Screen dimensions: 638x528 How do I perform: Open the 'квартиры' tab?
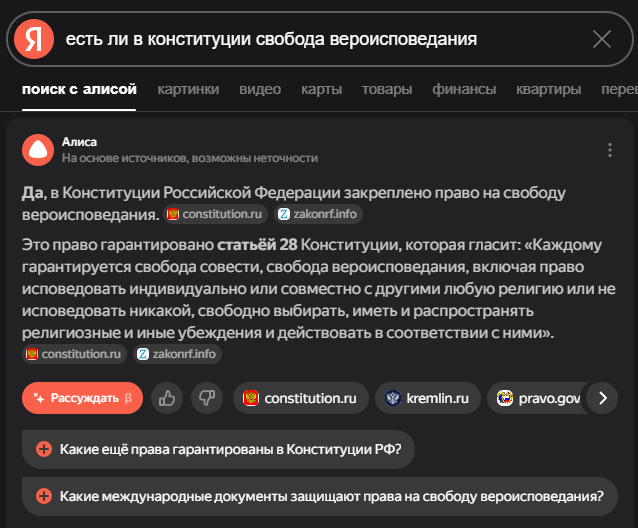coord(548,89)
